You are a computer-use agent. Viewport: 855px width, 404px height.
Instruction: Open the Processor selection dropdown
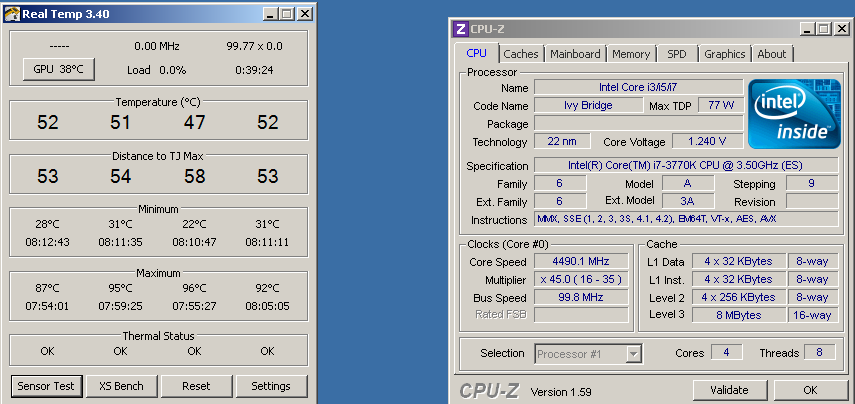tap(633, 353)
